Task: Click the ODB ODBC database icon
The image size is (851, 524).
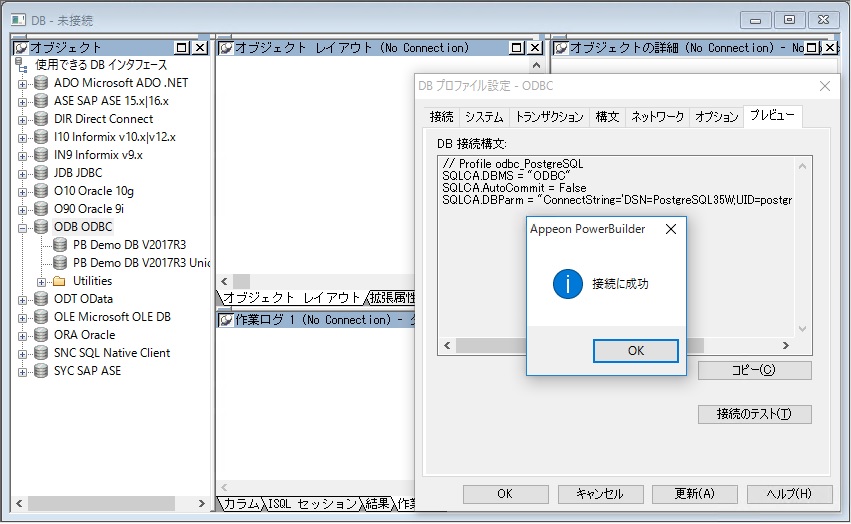Action: click(x=41, y=227)
